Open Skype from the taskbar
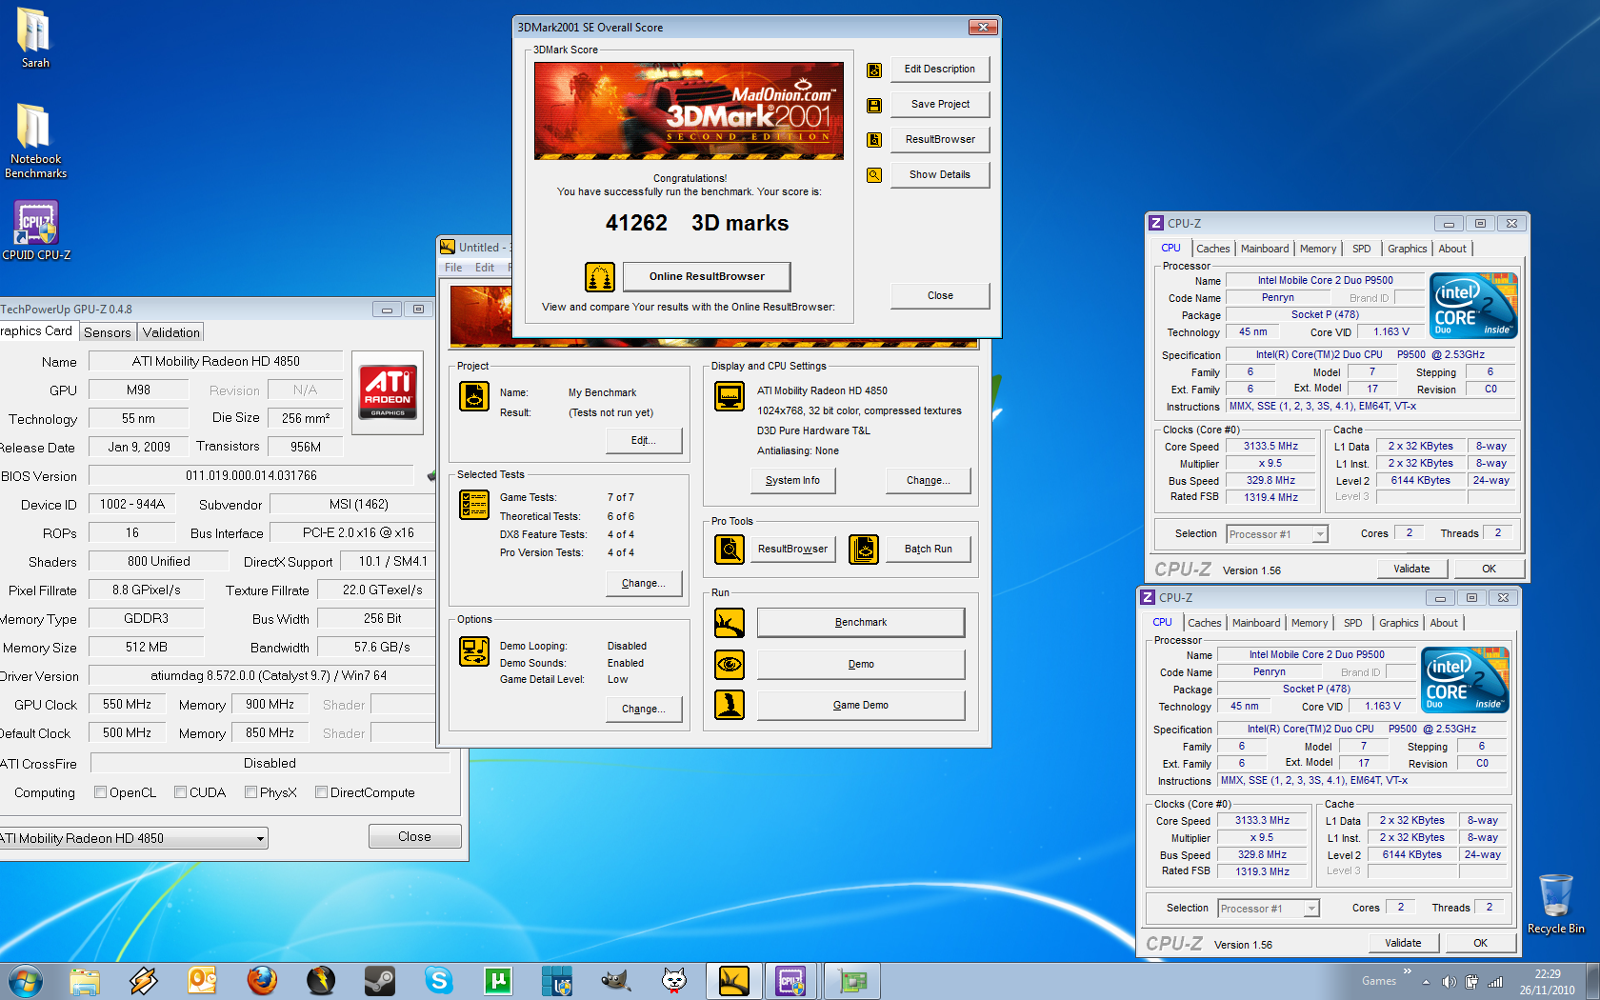Image resolution: width=1600 pixels, height=1000 pixels. click(x=438, y=981)
